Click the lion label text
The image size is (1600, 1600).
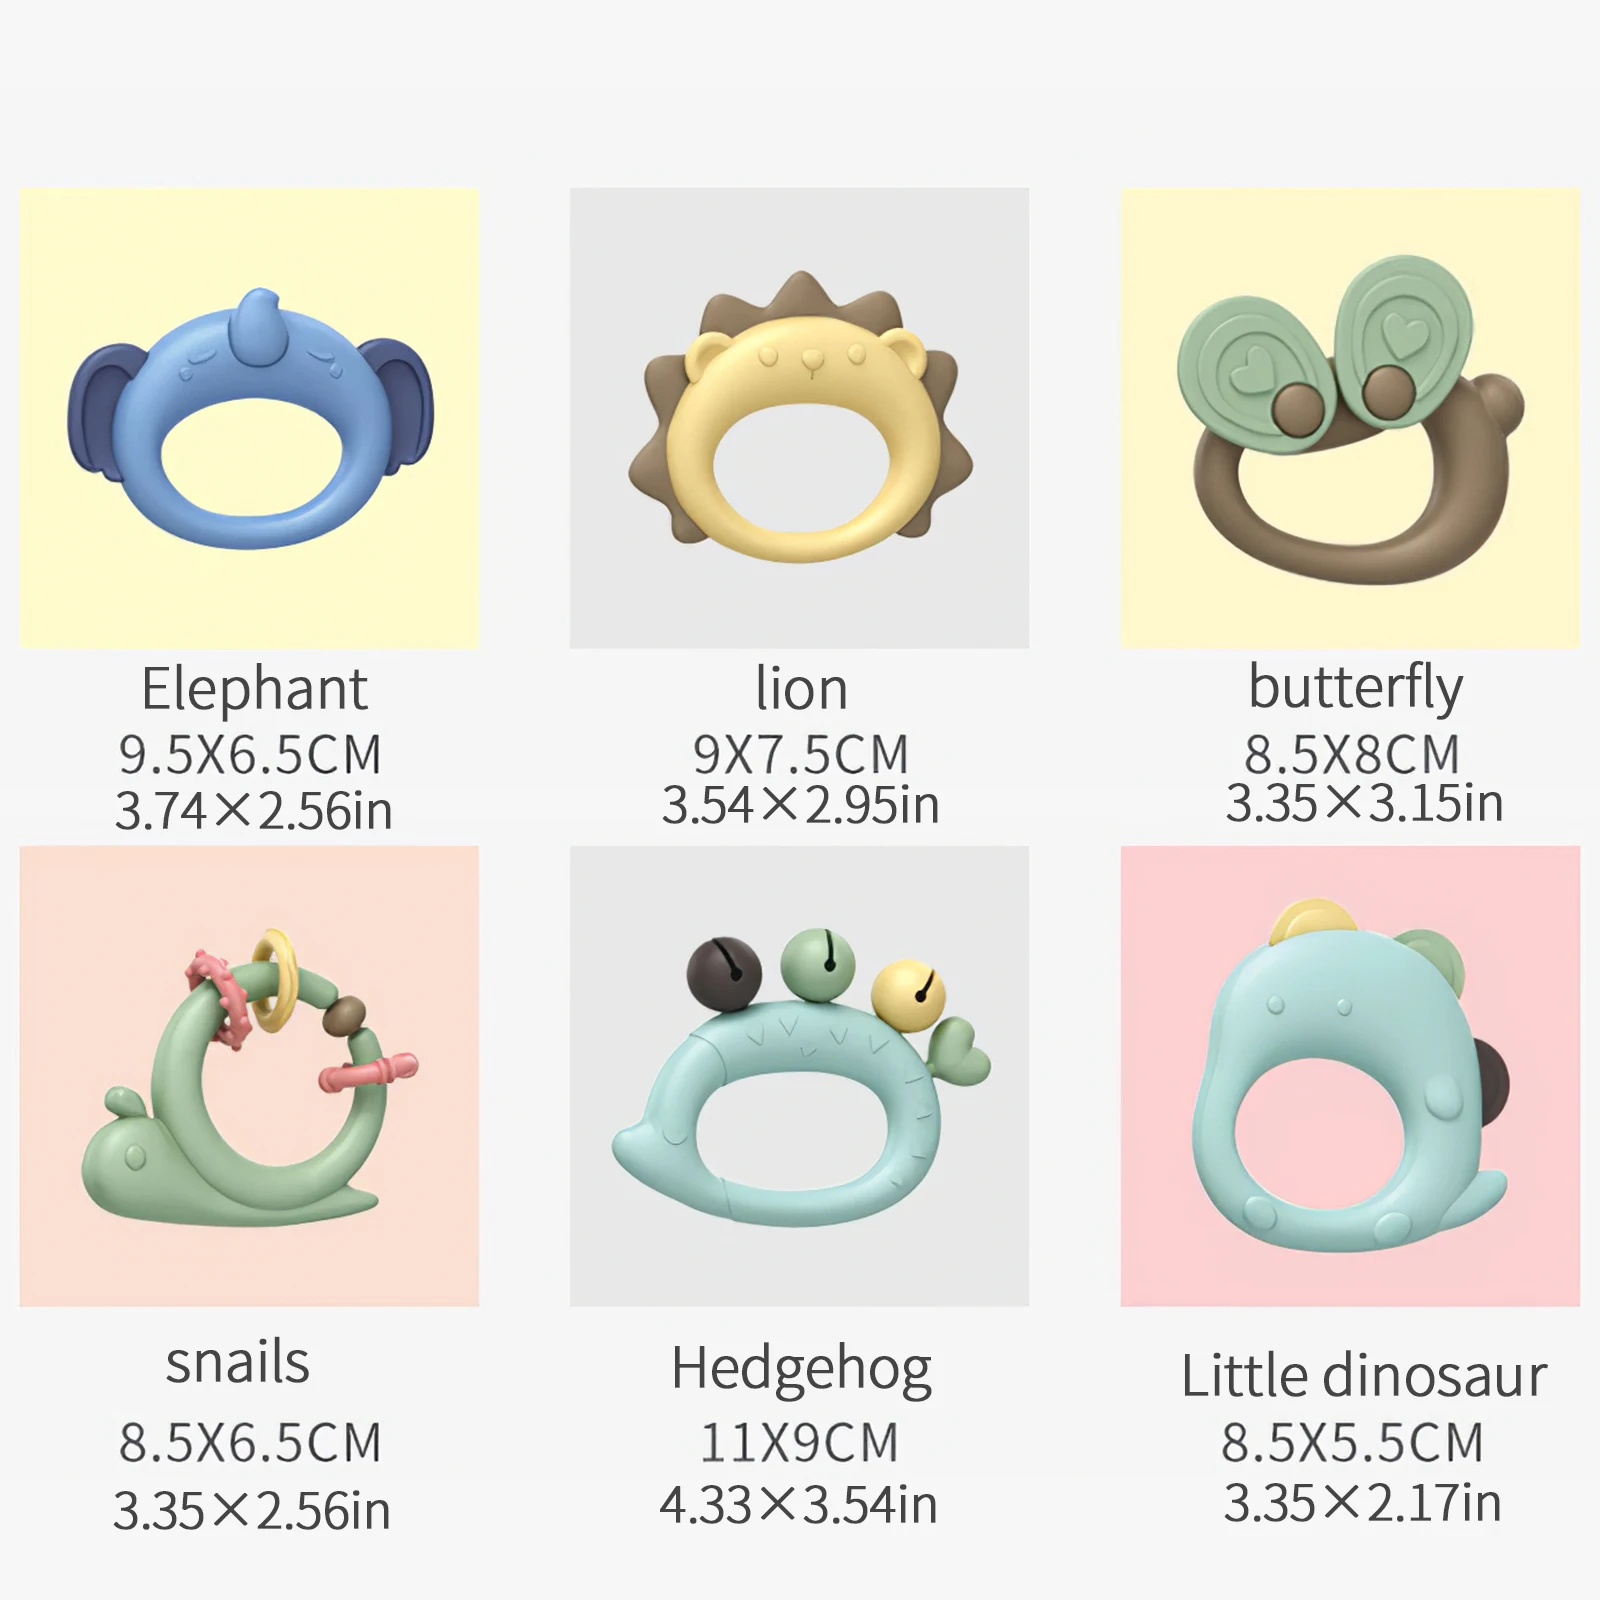point(801,690)
